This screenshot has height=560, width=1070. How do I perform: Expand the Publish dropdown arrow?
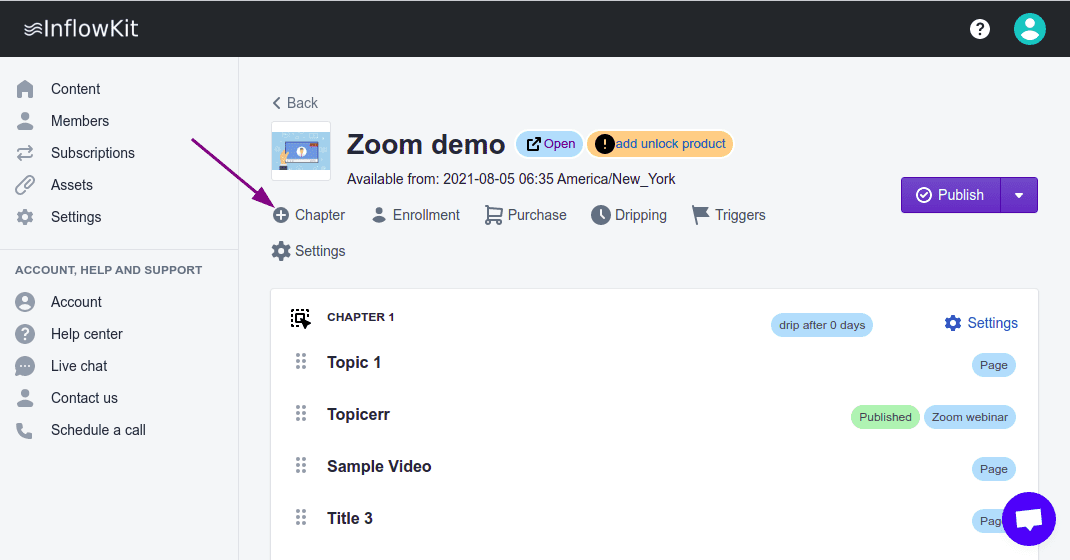(1019, 195)
